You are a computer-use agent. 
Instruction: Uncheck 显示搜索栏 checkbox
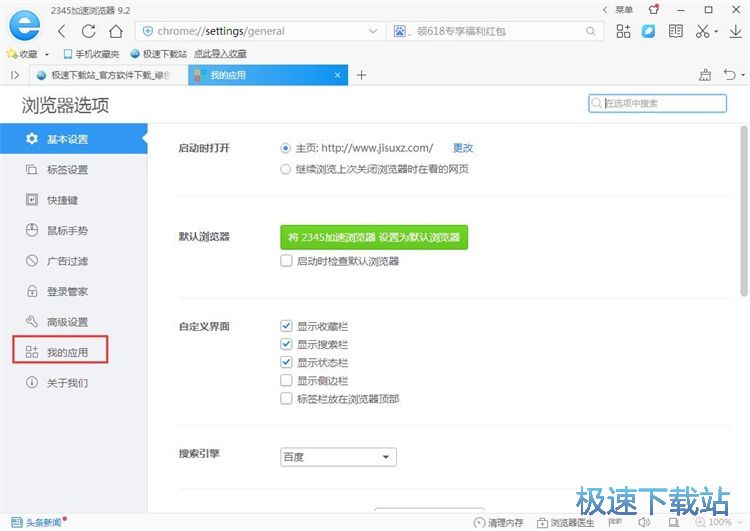click(286, 344)
